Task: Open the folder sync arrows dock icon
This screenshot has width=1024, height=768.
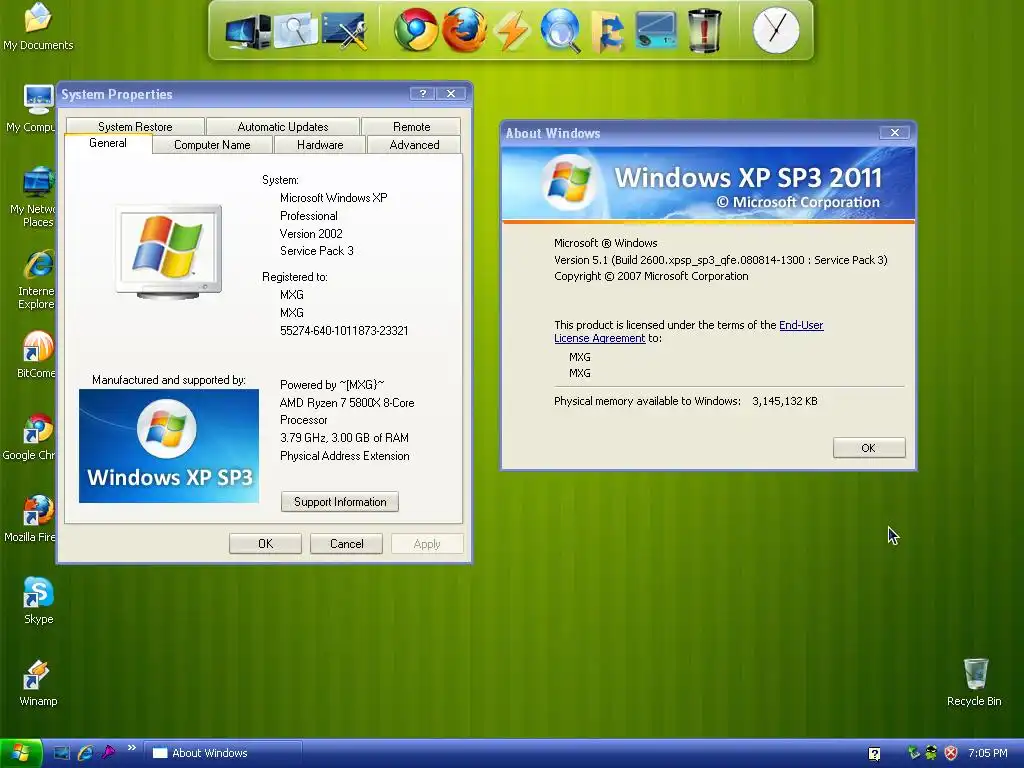Action: pyautogui.click(x=607, y=31)
